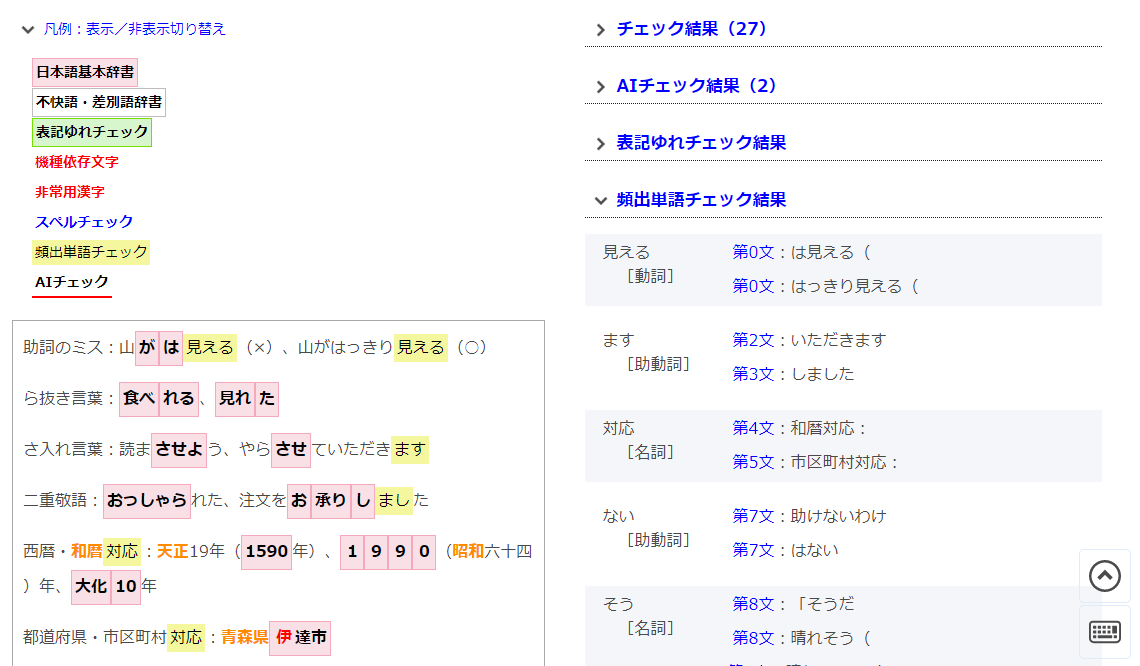Open the 第4文 link beside 和暦対応
This screenshot has height=666, width=1140.
753,428
